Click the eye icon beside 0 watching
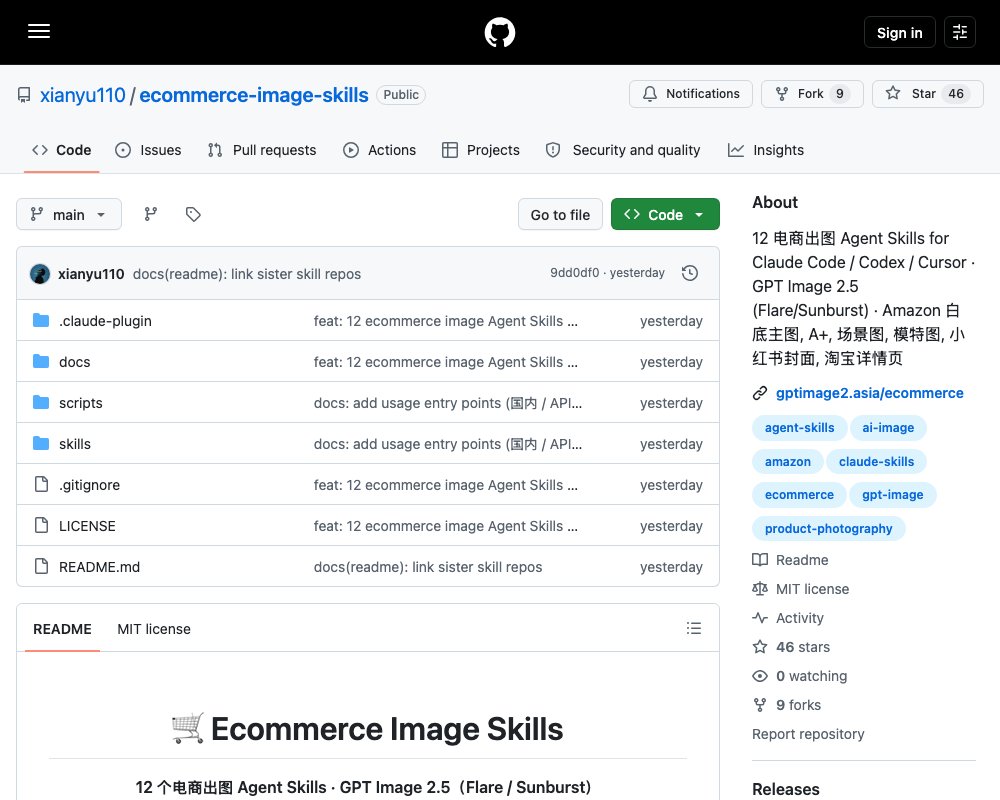This screenshot has width=1000, height=800. click(760, 676)
